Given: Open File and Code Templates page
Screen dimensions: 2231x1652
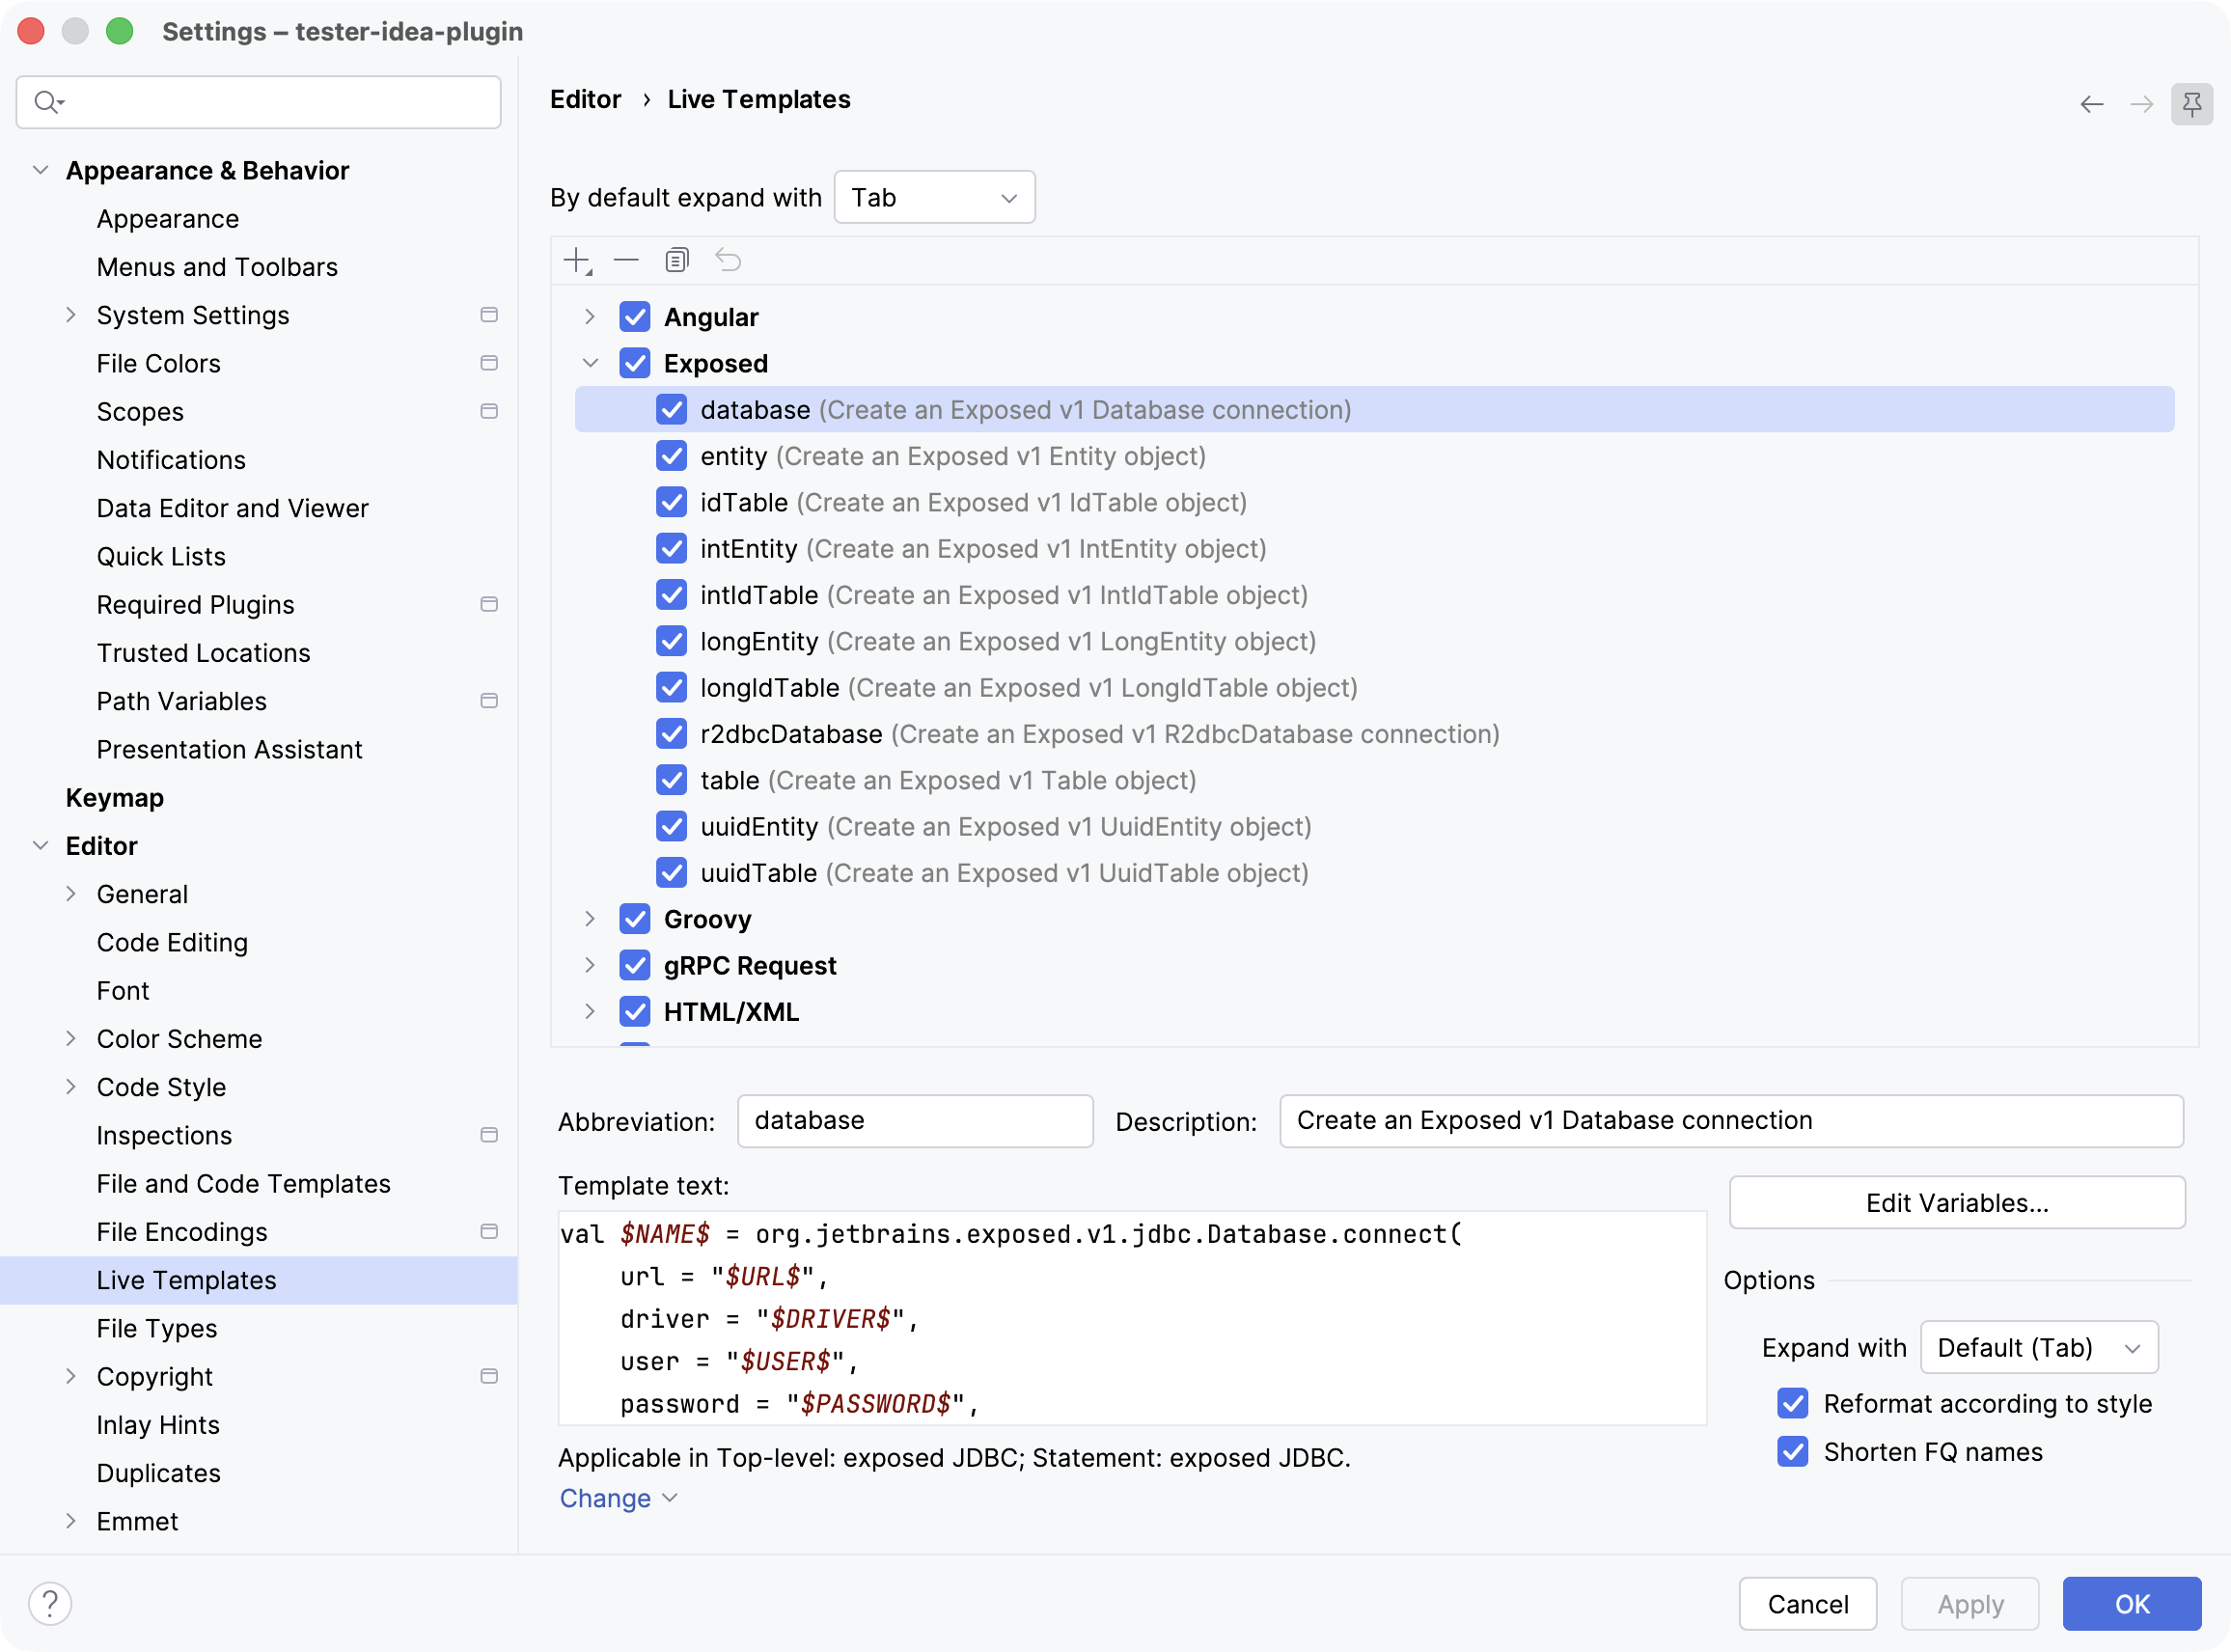Looking at the screenshot, I should (243, 1184).
